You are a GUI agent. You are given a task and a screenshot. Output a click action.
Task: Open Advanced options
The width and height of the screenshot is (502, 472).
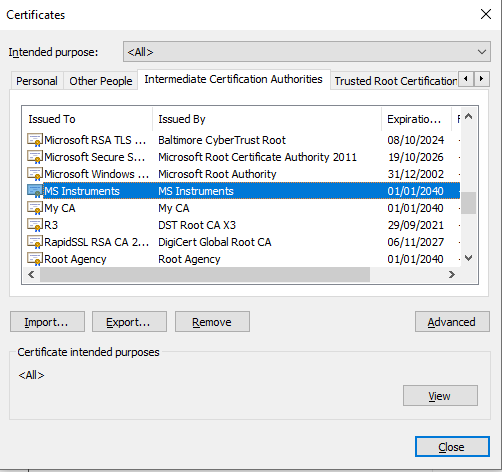452,322
